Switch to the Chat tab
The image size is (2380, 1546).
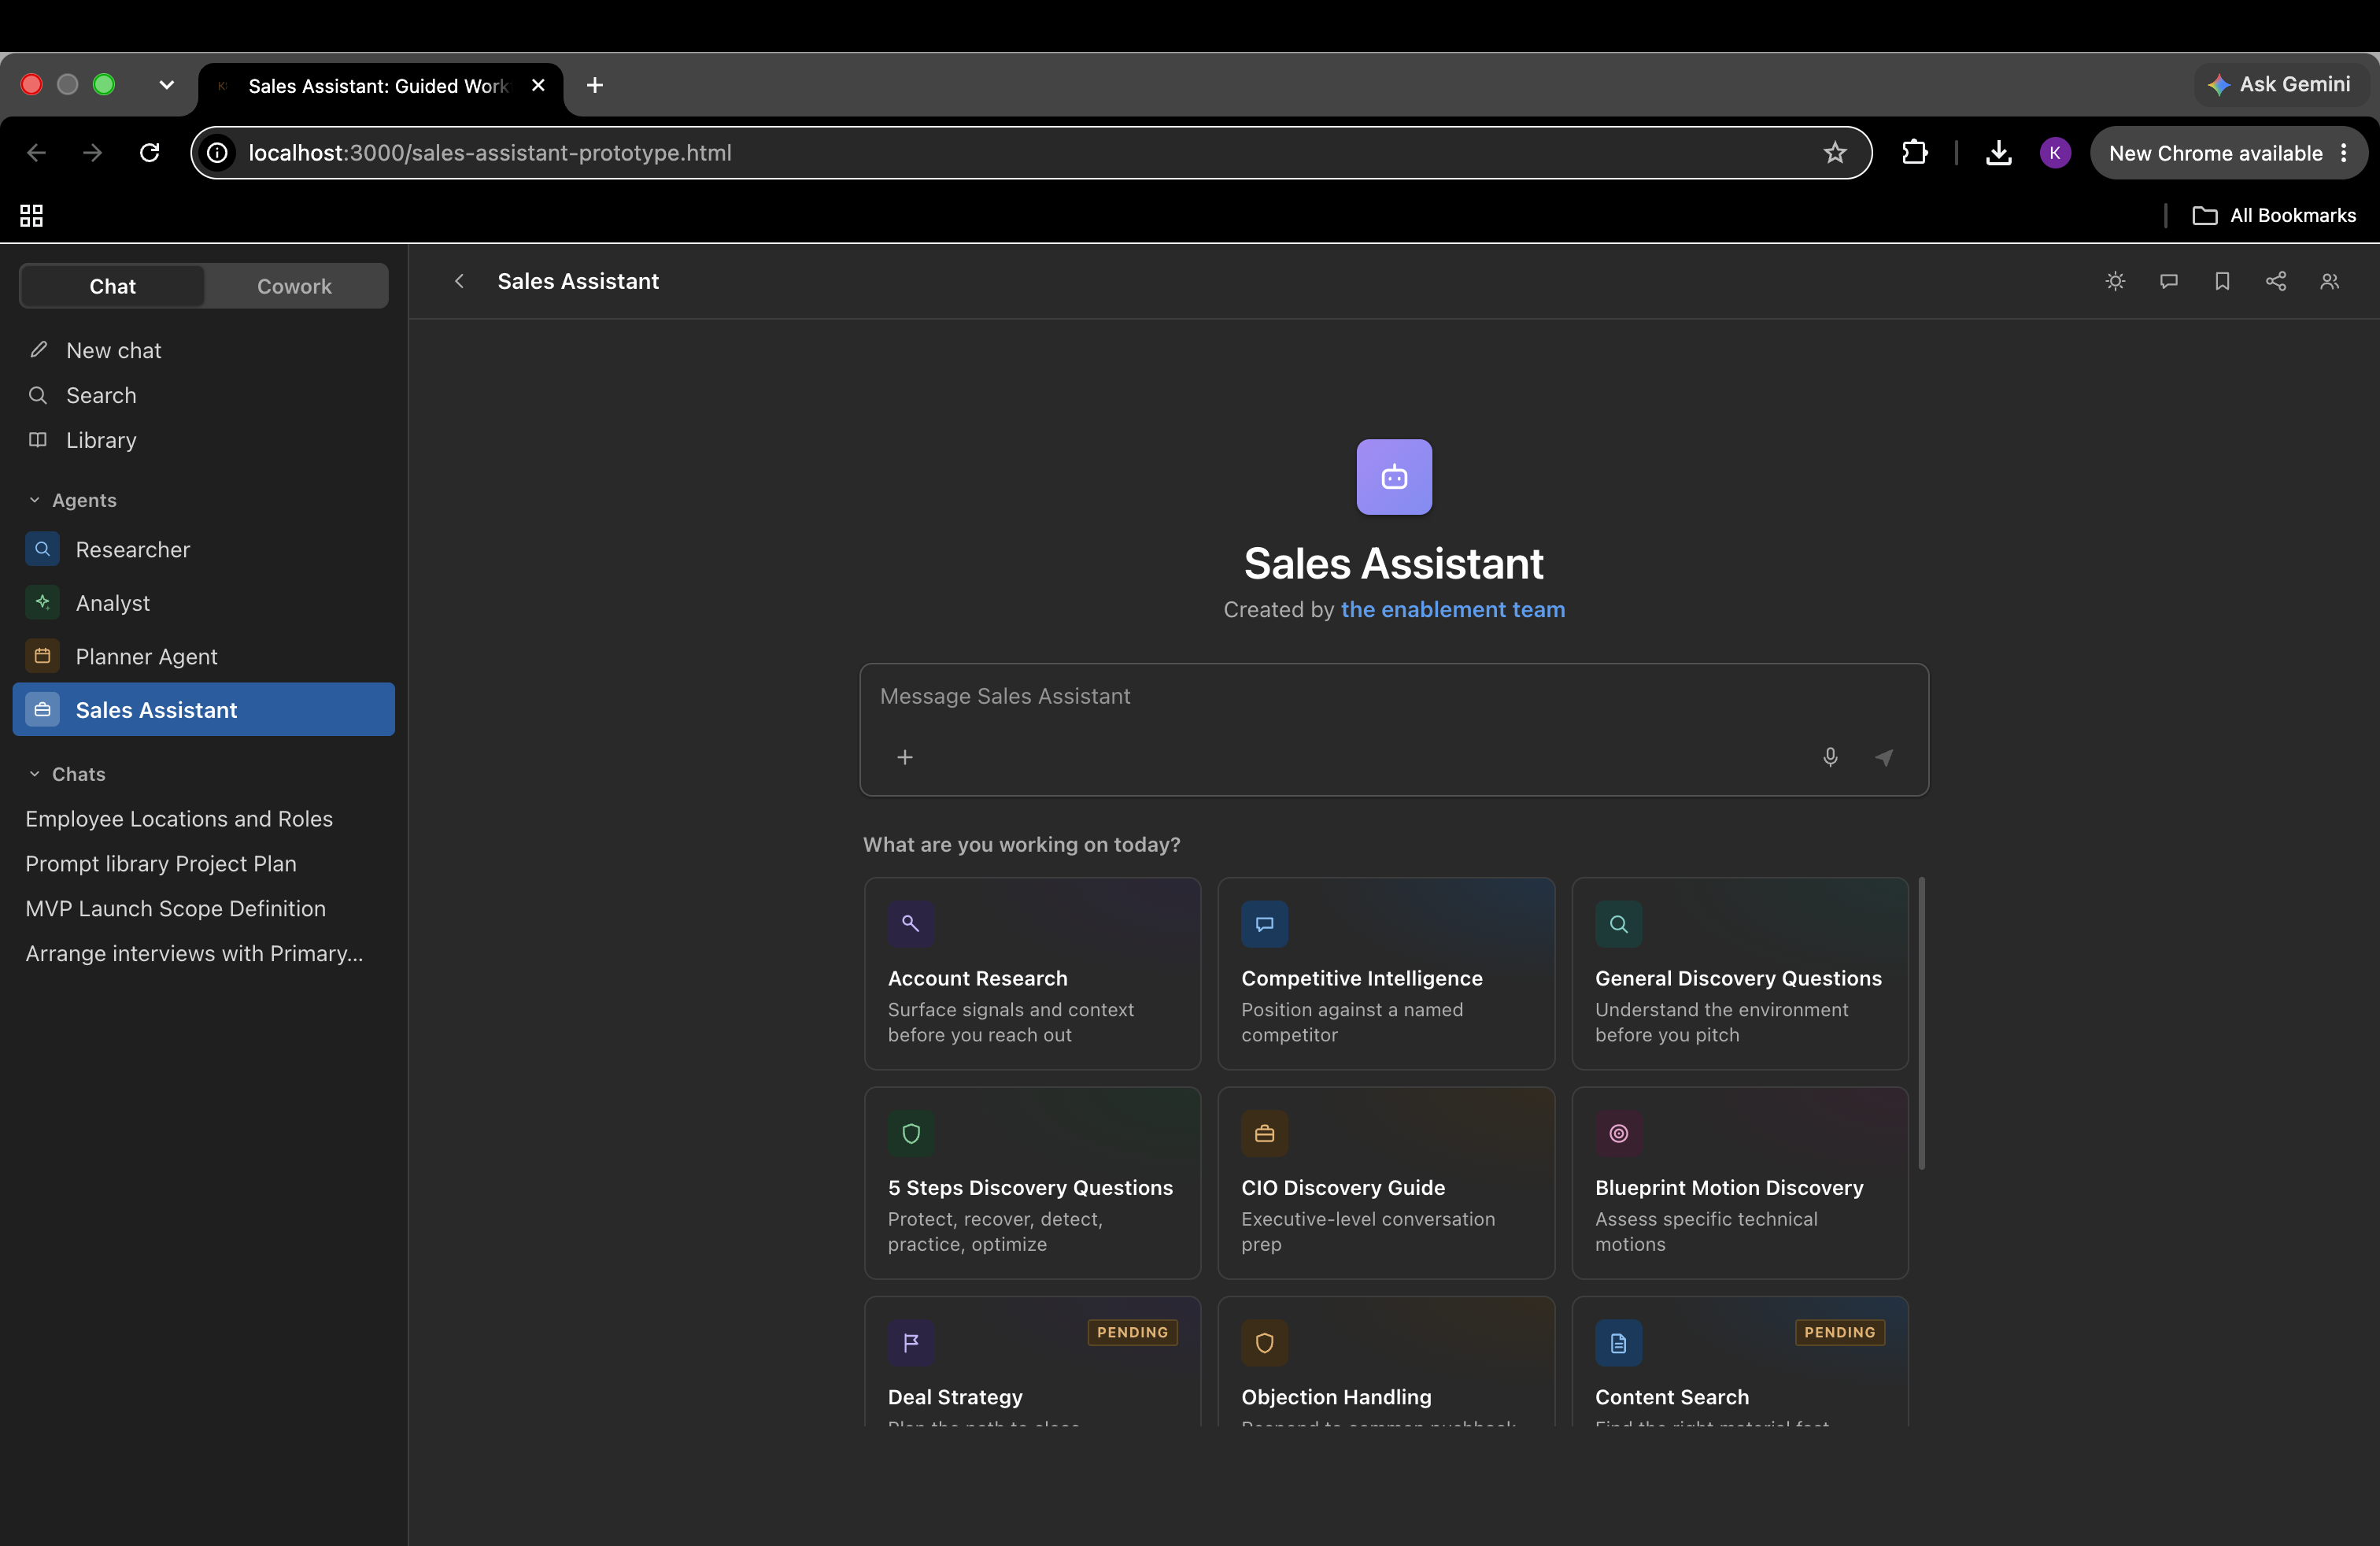pos(113,286)
